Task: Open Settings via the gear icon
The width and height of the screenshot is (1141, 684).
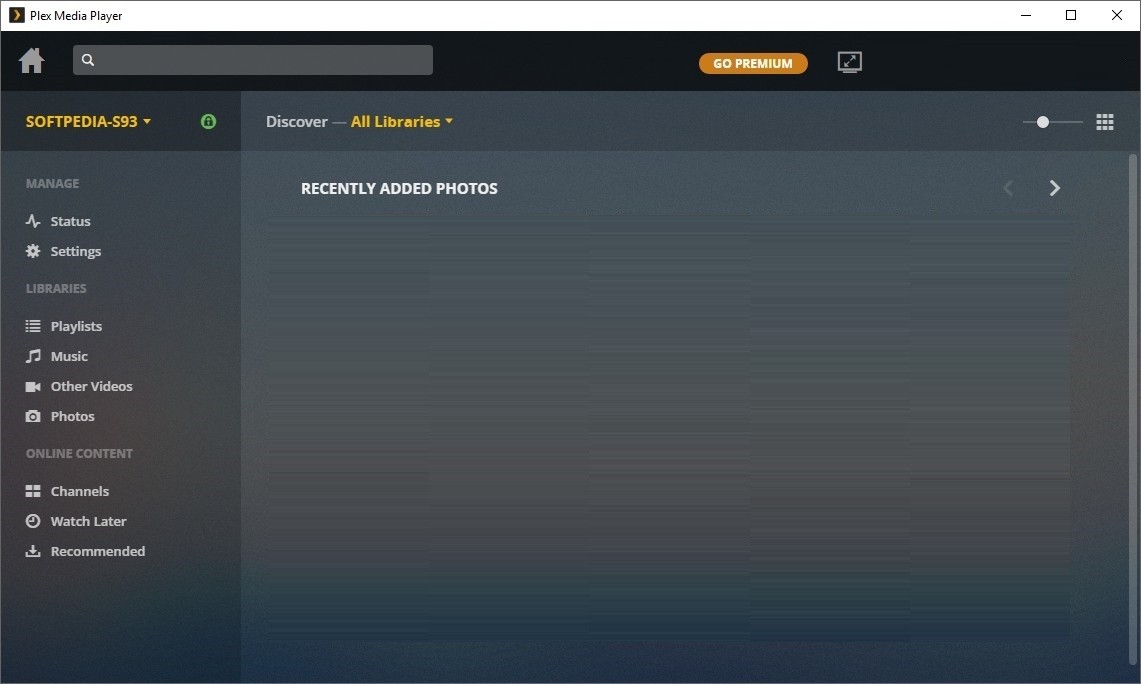Action: point(33,251)
